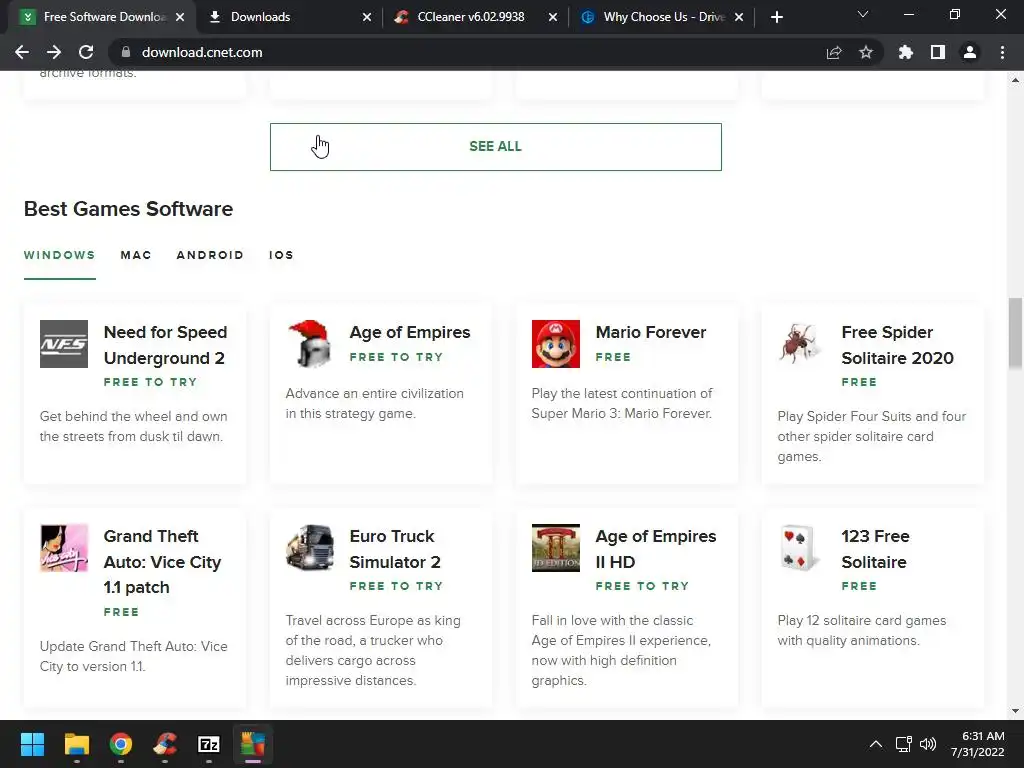This screenshot has width=1024, height=768.
Task: Open the clock and date panel
Action: pyautogui.click(x=977, y=744)
